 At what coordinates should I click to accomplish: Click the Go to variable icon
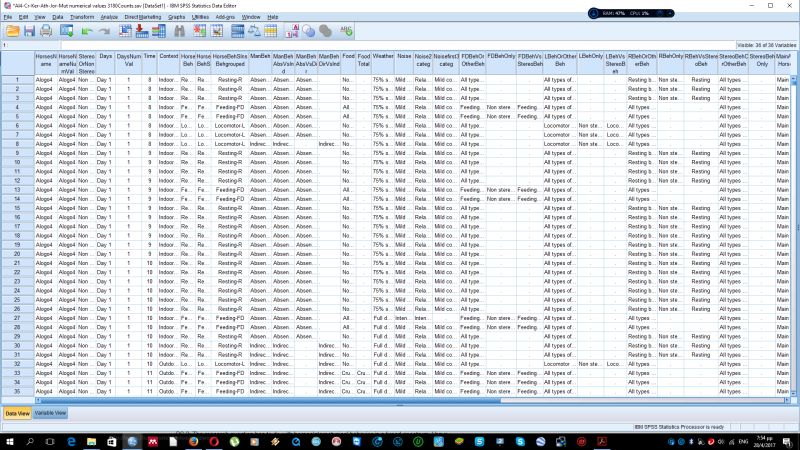coord(142,31)
